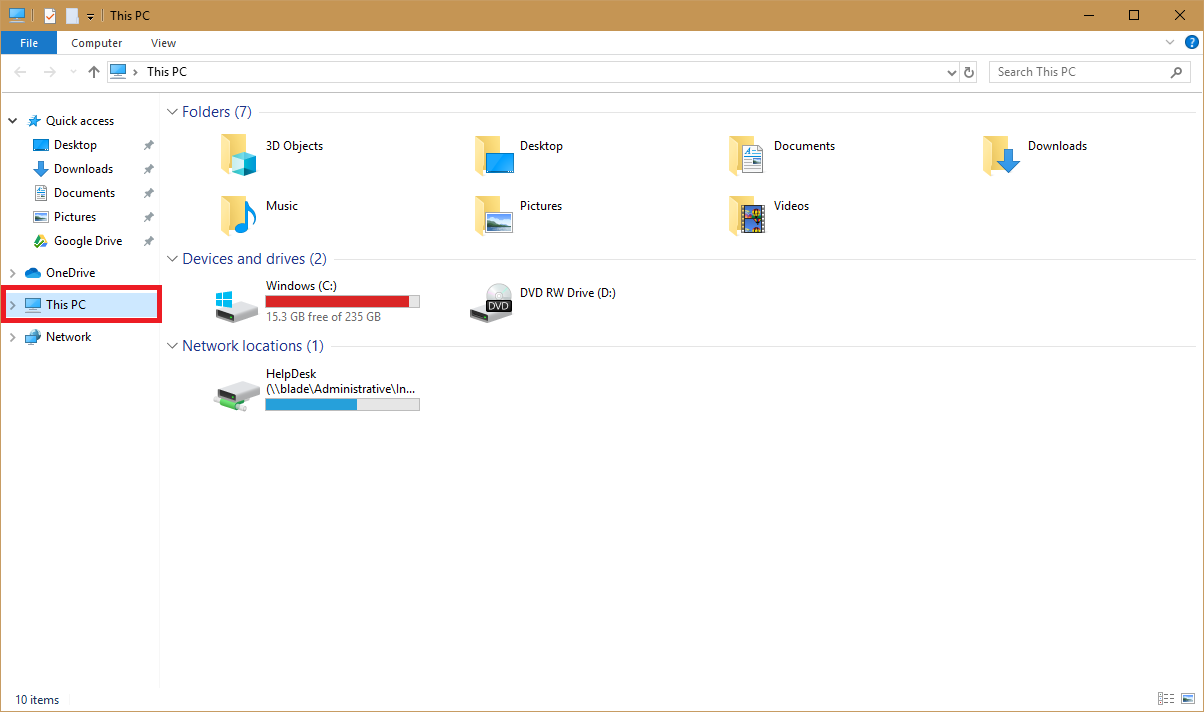
Task: Click the Refresh button in address bar
Action: (x=968, y=72)
